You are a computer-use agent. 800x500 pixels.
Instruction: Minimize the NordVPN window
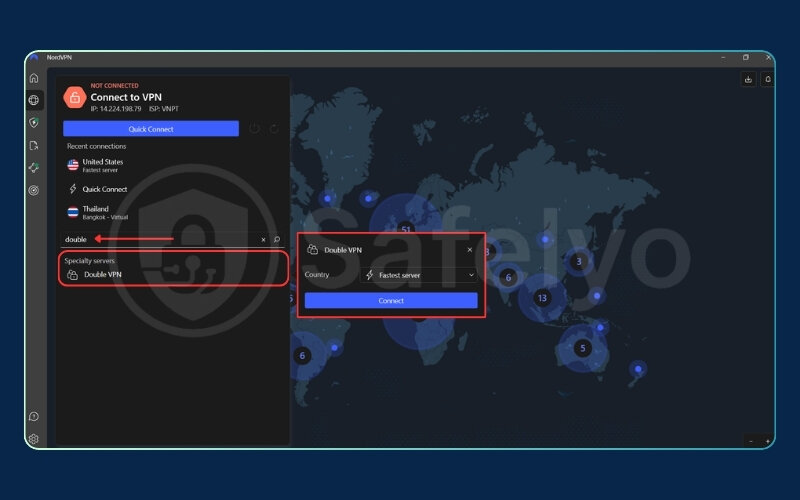click(x=723, y=58)
